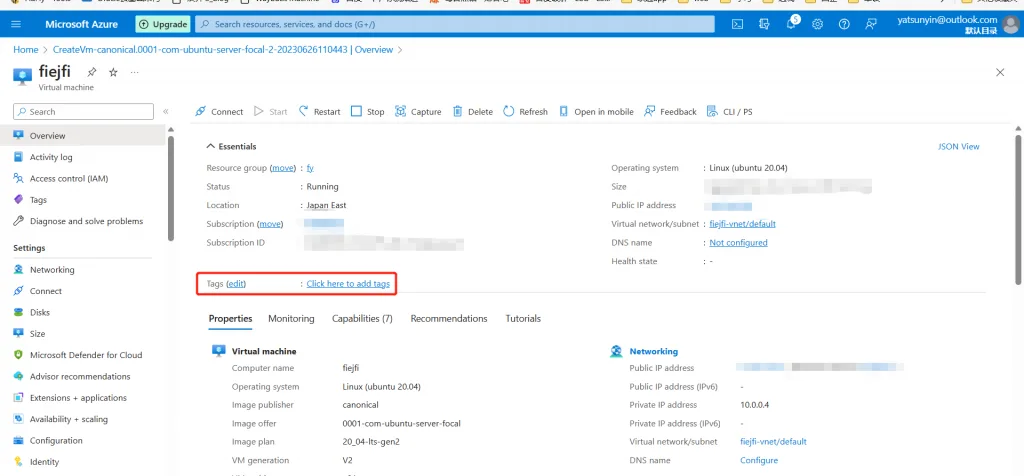Viewport: 1024px width, 476px height.
Task: Open Networking under Settings
Action: tap(52, 270)
